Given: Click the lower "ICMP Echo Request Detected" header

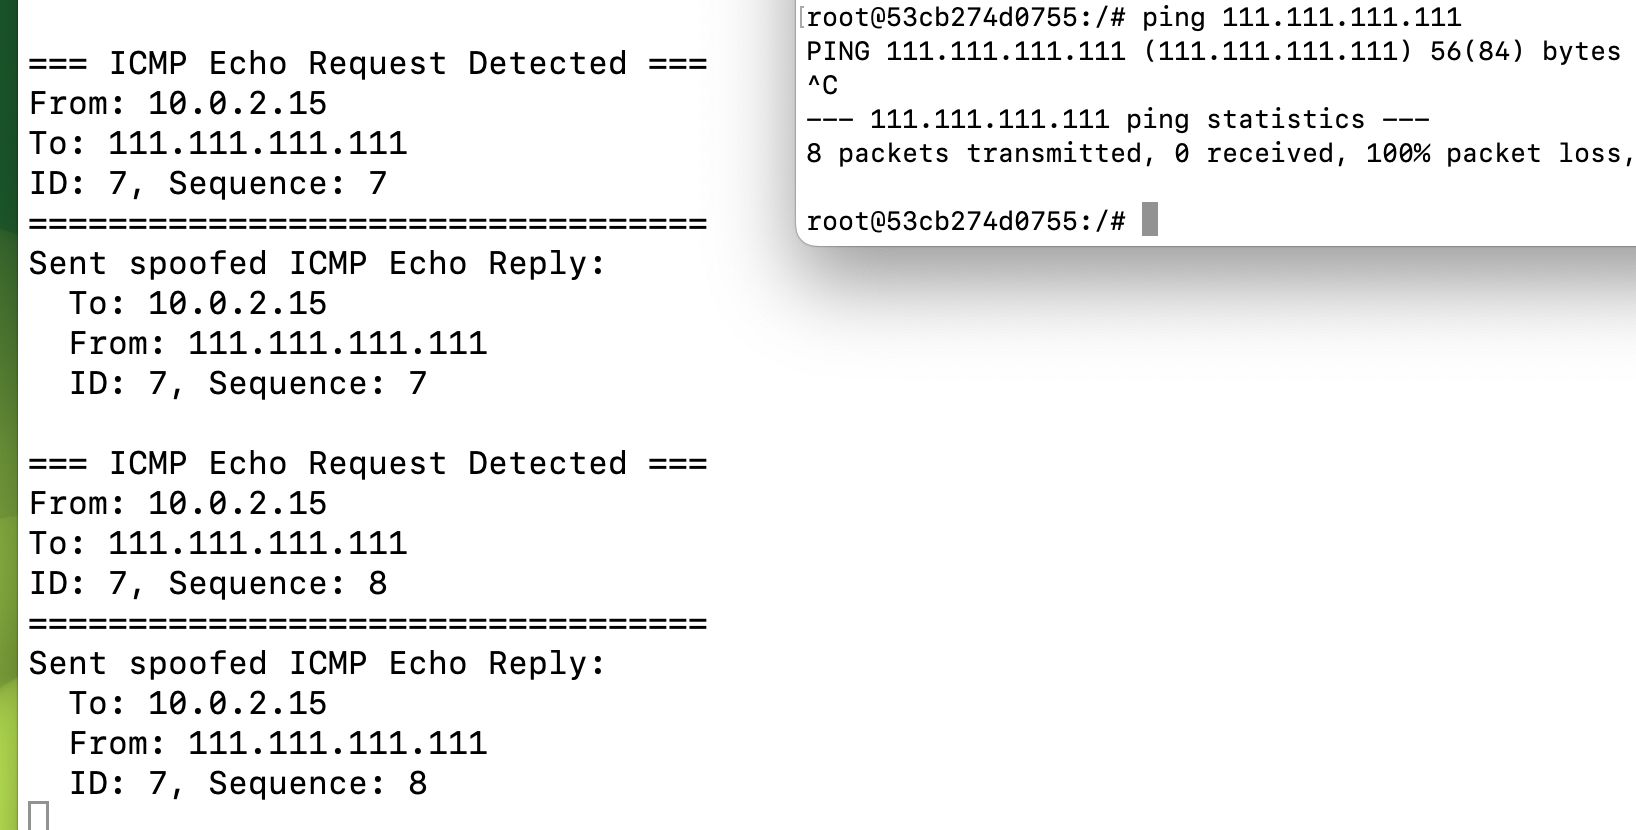Looking at the screenshot, I should click(367, 463).
